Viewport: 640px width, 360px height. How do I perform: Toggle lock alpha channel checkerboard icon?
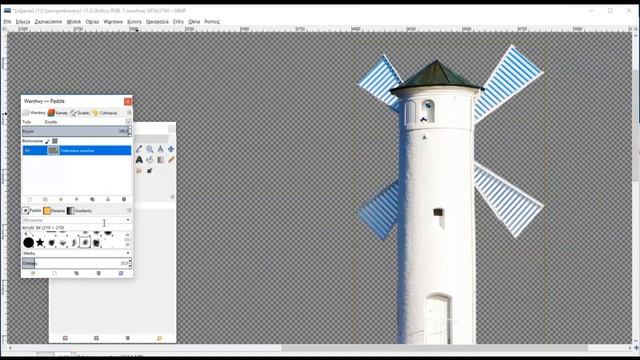point(55,141)
